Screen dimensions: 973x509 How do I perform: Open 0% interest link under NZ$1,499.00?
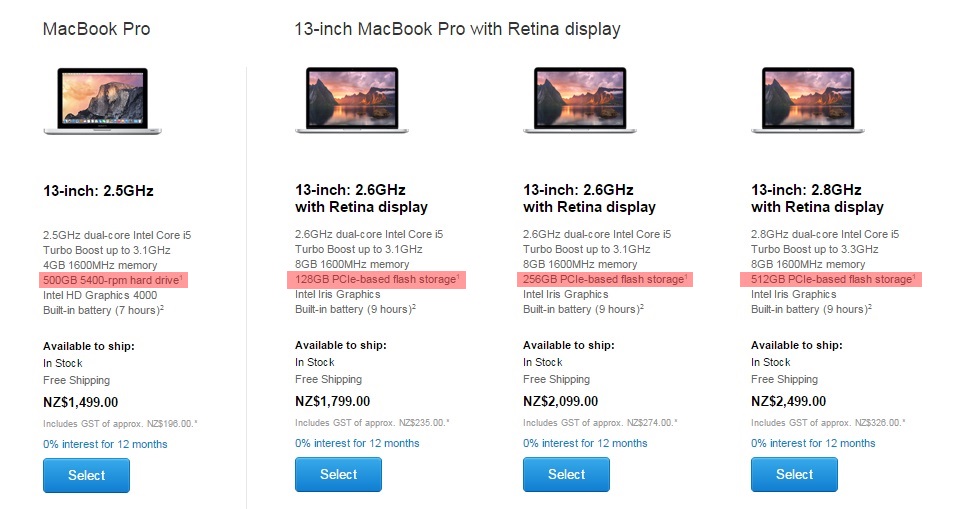tap(105, 444)
